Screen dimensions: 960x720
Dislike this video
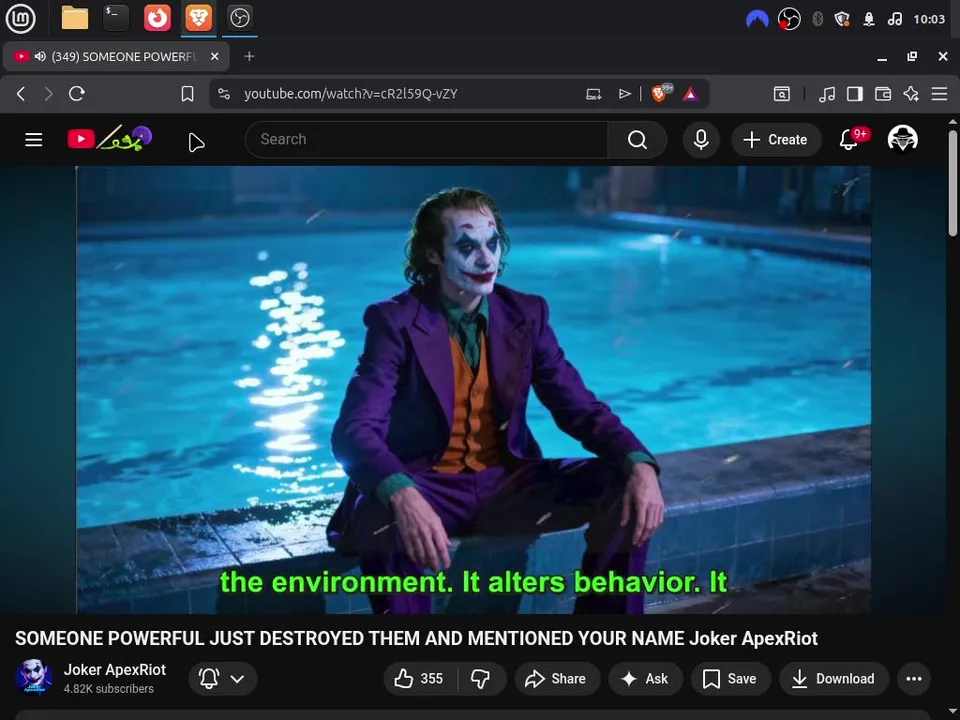[481, 678]
